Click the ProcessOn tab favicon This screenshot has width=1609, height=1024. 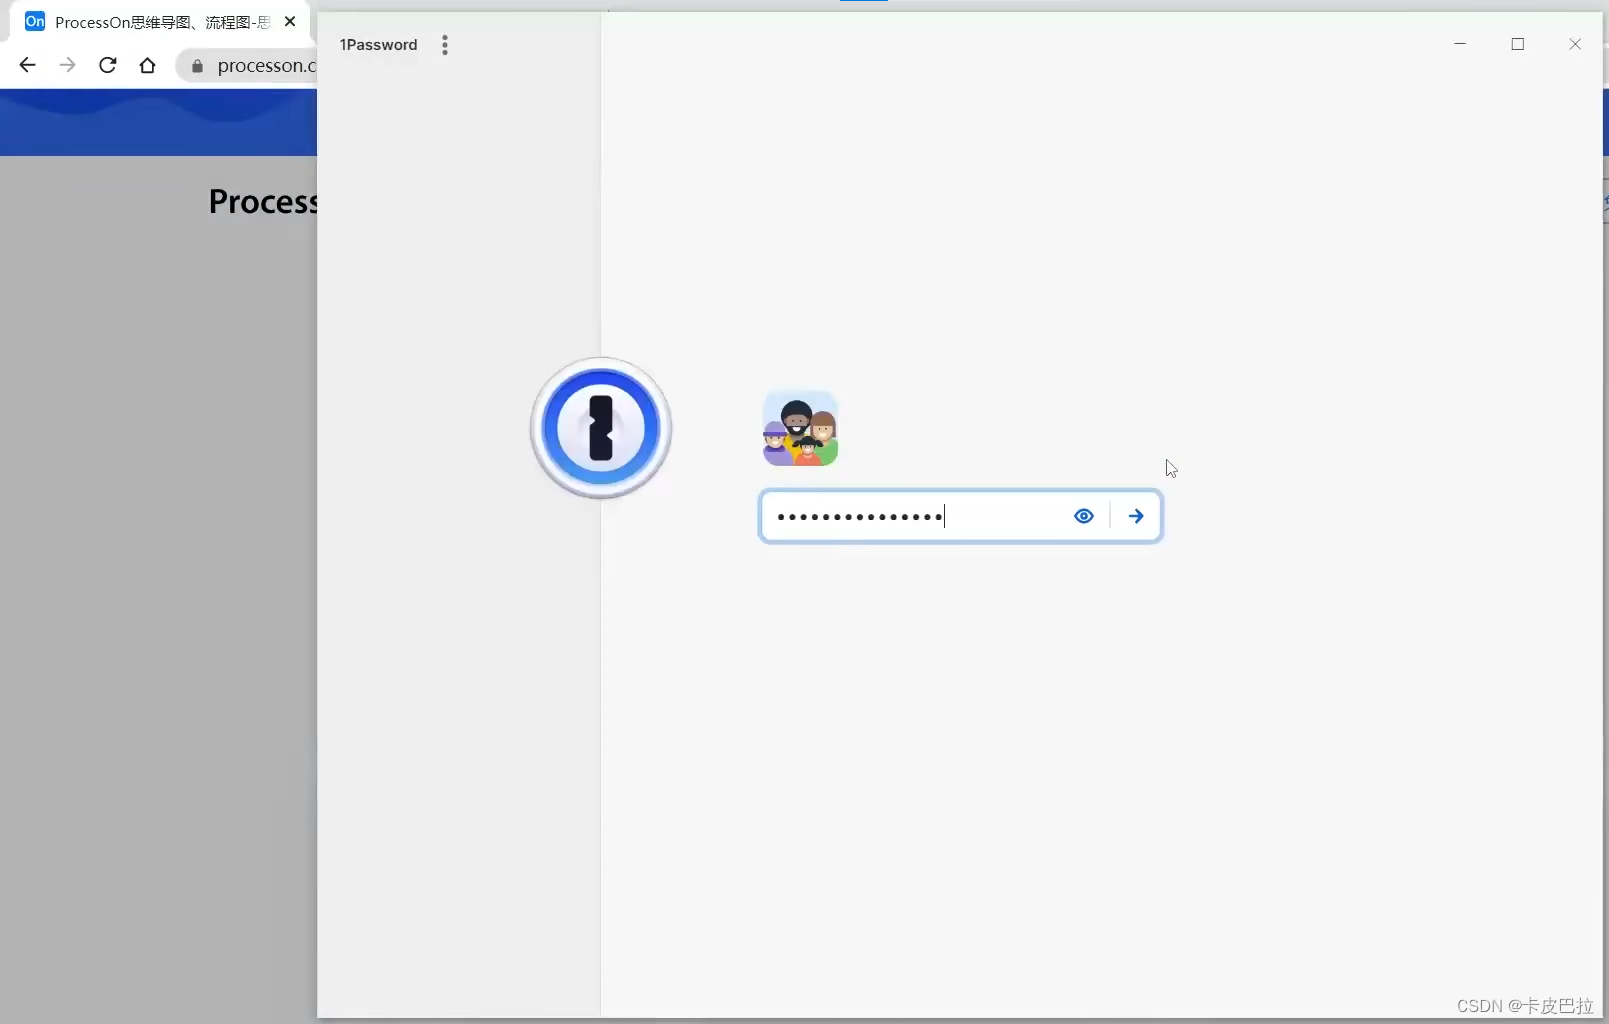35,21
